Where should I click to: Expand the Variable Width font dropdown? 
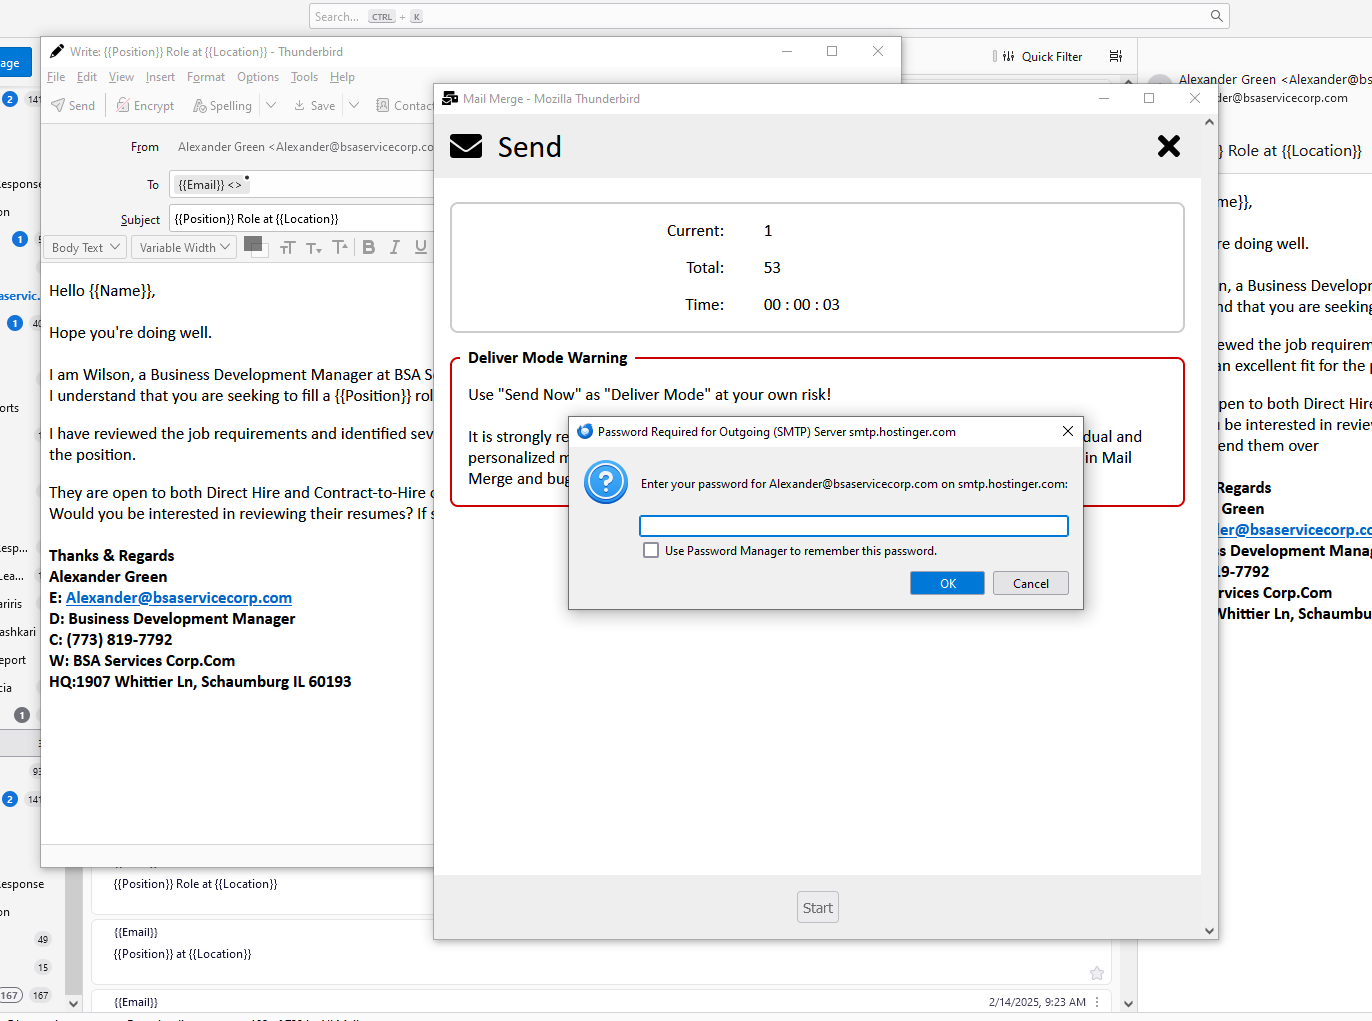184,248
